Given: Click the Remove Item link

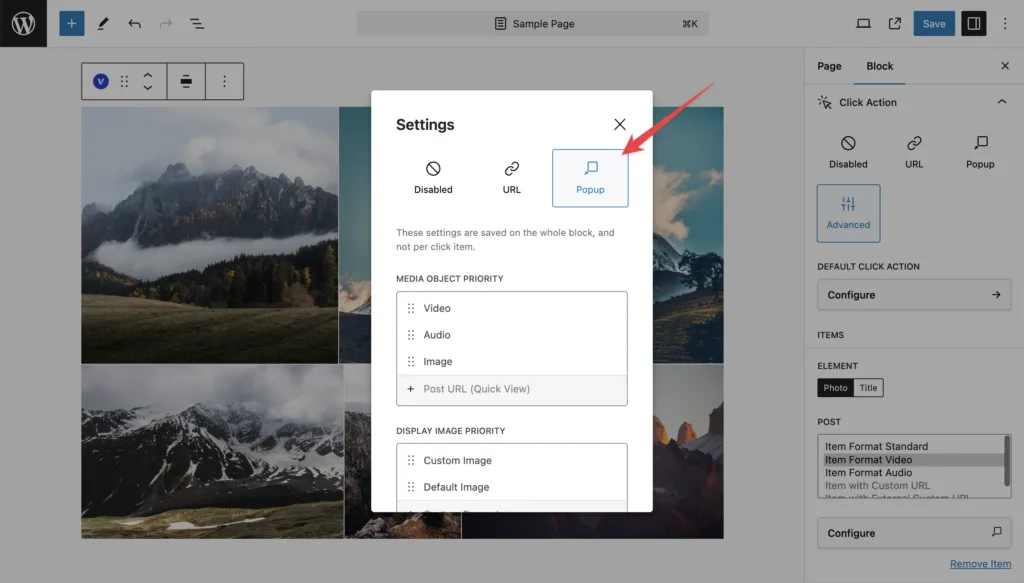Looking at the screenshot, I should click(x=980, y=564).
